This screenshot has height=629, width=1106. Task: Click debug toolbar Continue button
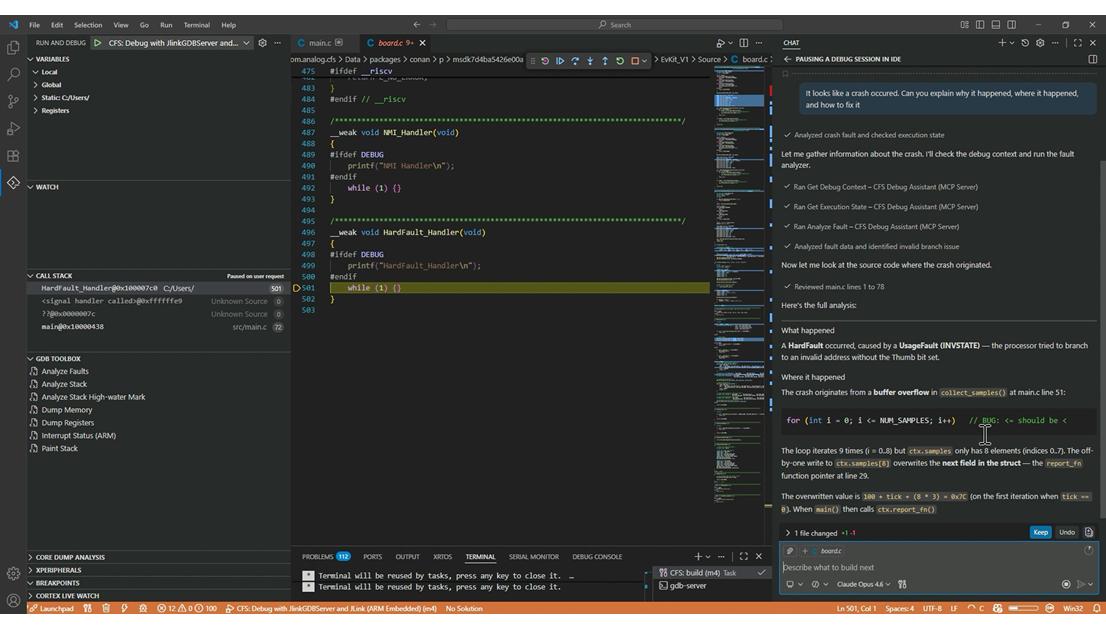[x=560, y=61]
